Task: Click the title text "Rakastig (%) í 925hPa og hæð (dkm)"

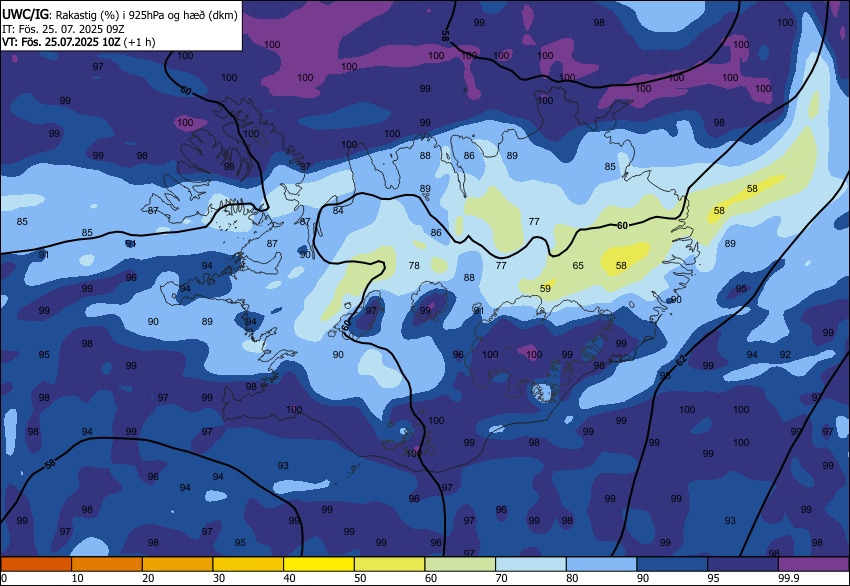Action: point(146,15)
